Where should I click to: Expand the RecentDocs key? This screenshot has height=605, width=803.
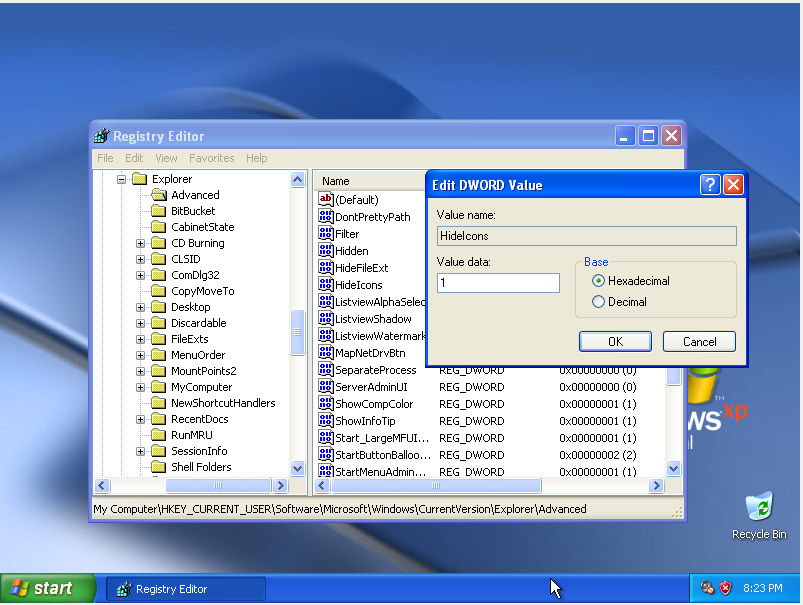[x=140, y=419]
